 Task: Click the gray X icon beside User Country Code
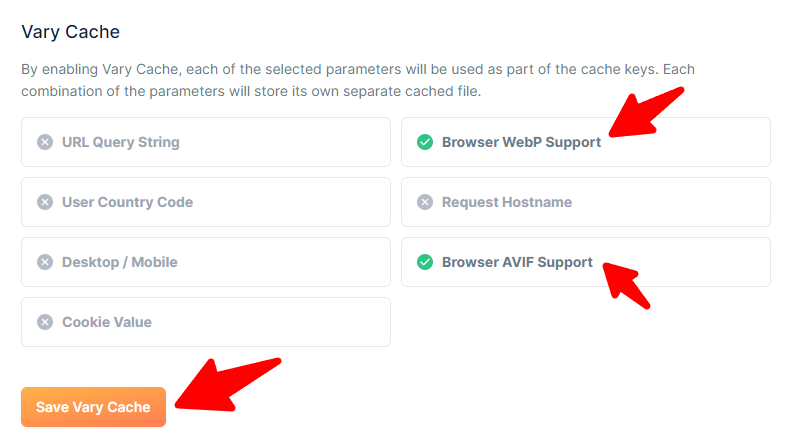[x=45, y=202]
